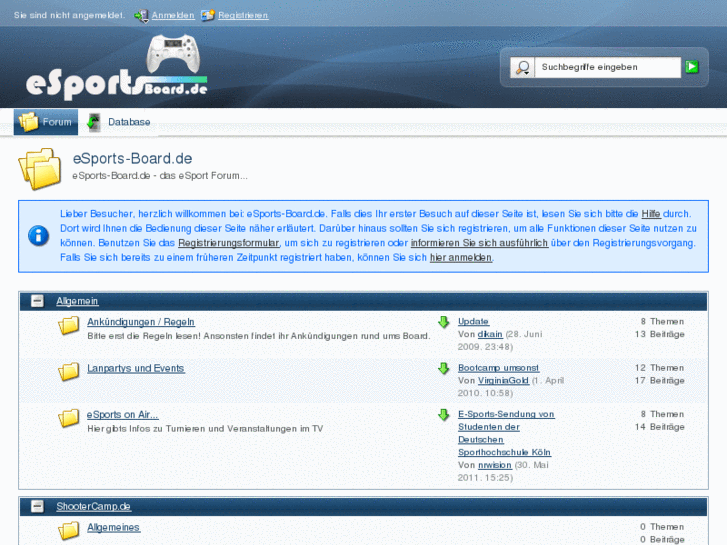Click the register icon beside Registrieren
The image size is (727, 545).
[208, 15]
